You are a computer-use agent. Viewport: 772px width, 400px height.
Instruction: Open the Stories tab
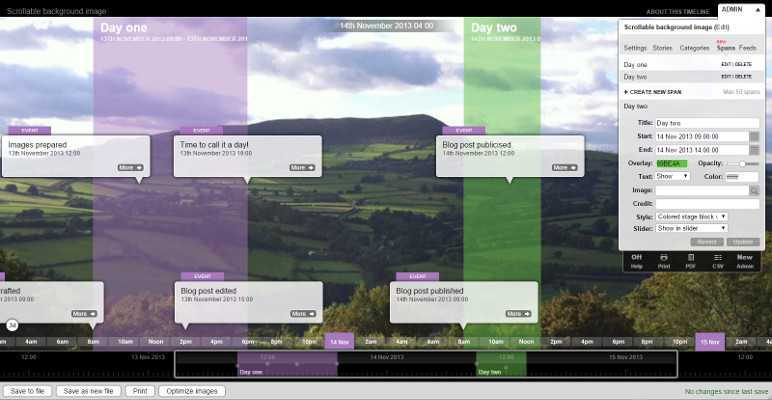pyautogui.click(x=662, y=48)
